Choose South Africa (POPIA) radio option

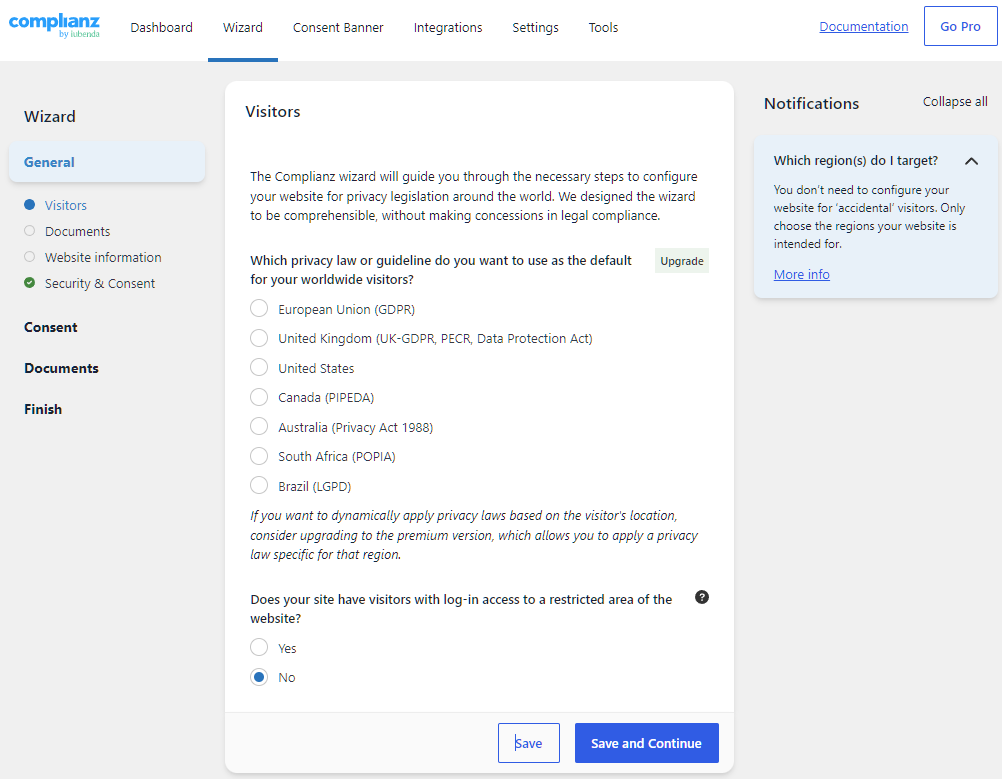coord(259,456)
